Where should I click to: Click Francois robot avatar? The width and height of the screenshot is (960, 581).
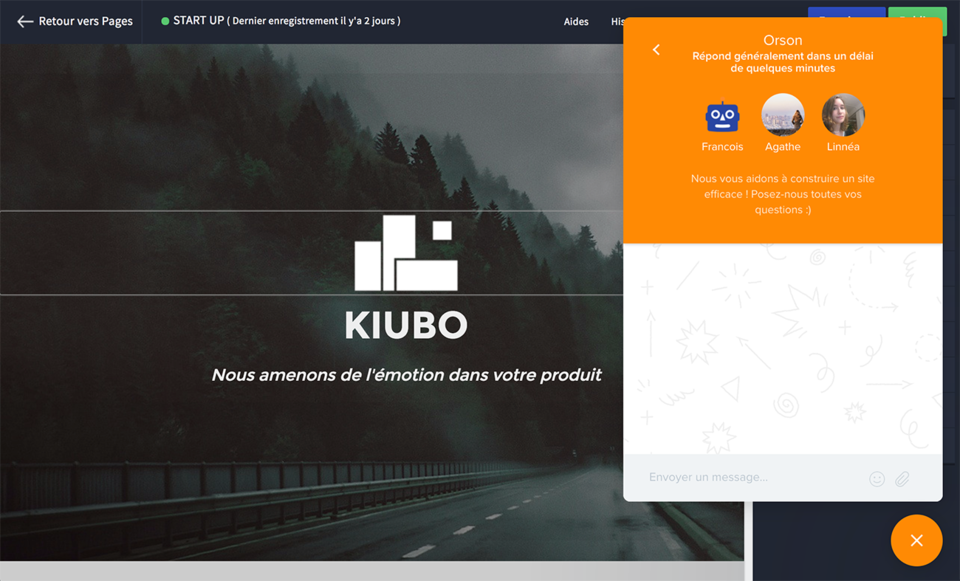[x=722, y=116]
